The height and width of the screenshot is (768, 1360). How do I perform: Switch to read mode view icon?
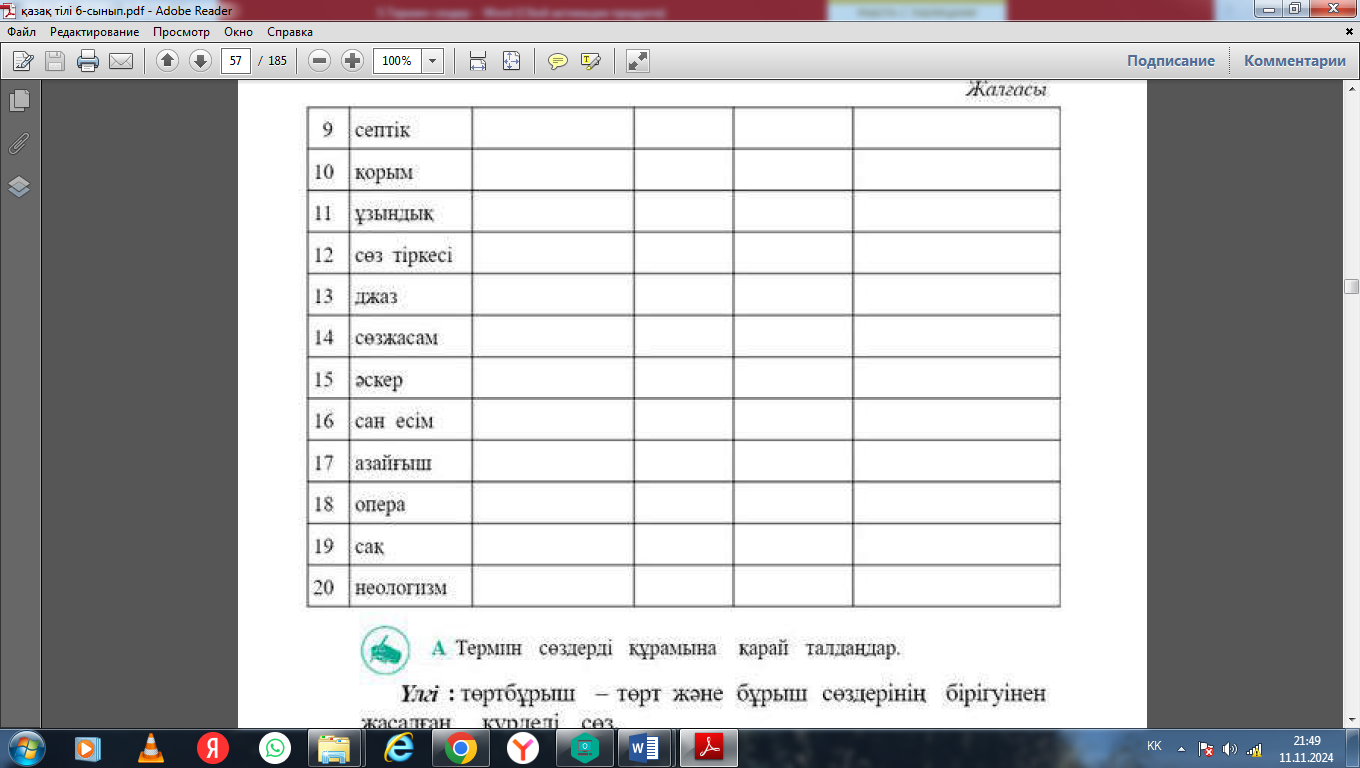[x=637, y=61]
